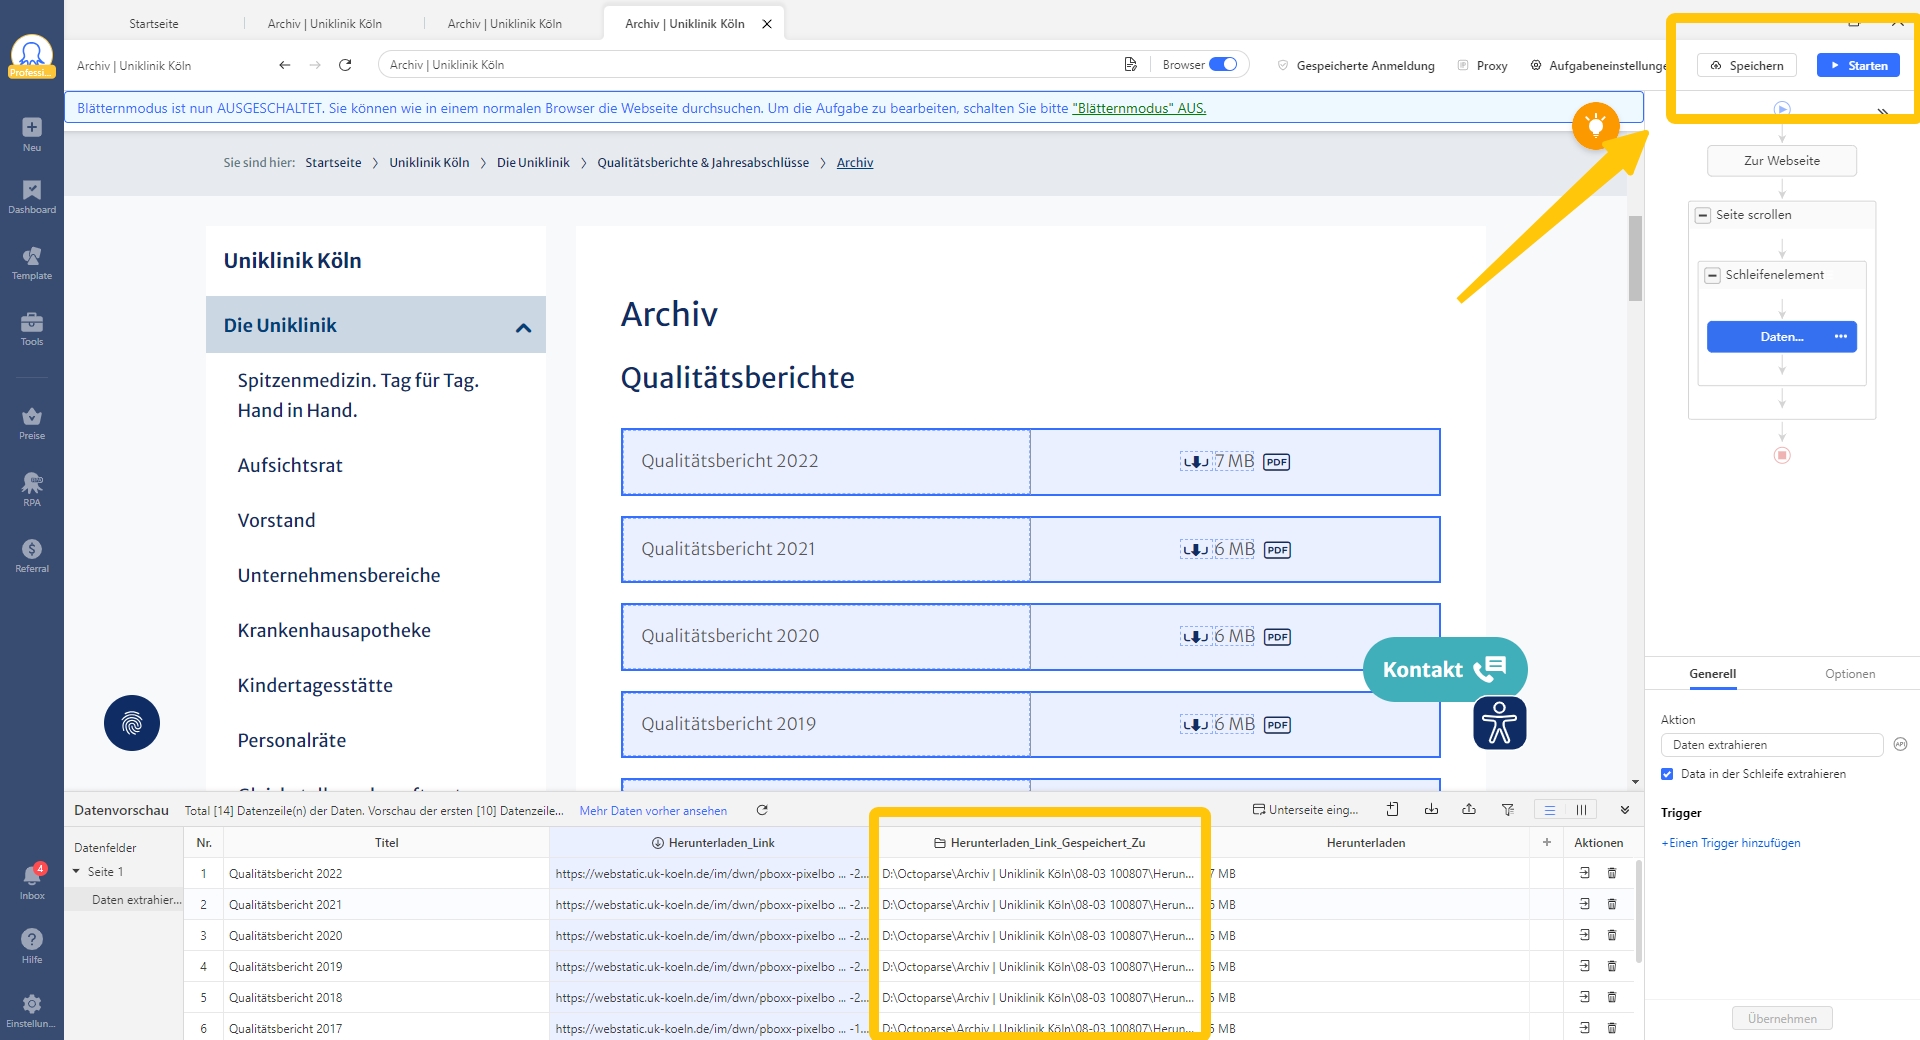1920x1040 pixels.
Task: Delete row 4 with its trash icon
Action: click(x=1612, y=966)
